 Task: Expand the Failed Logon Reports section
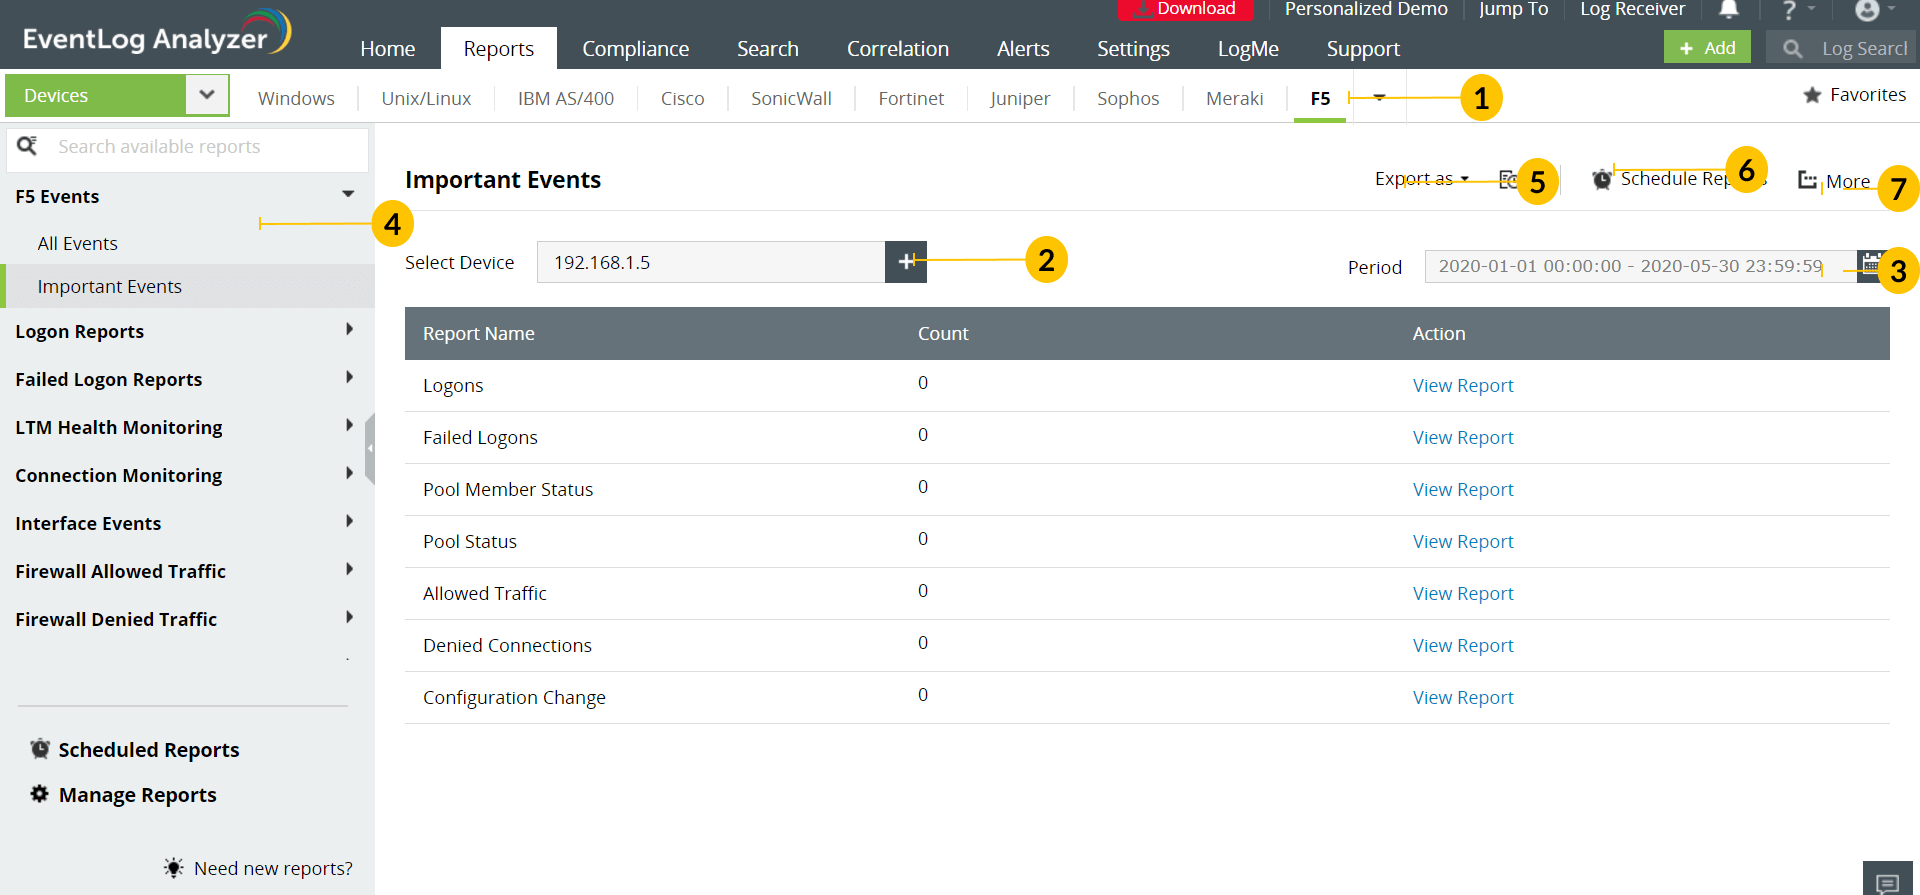click(x=349, y=377)
